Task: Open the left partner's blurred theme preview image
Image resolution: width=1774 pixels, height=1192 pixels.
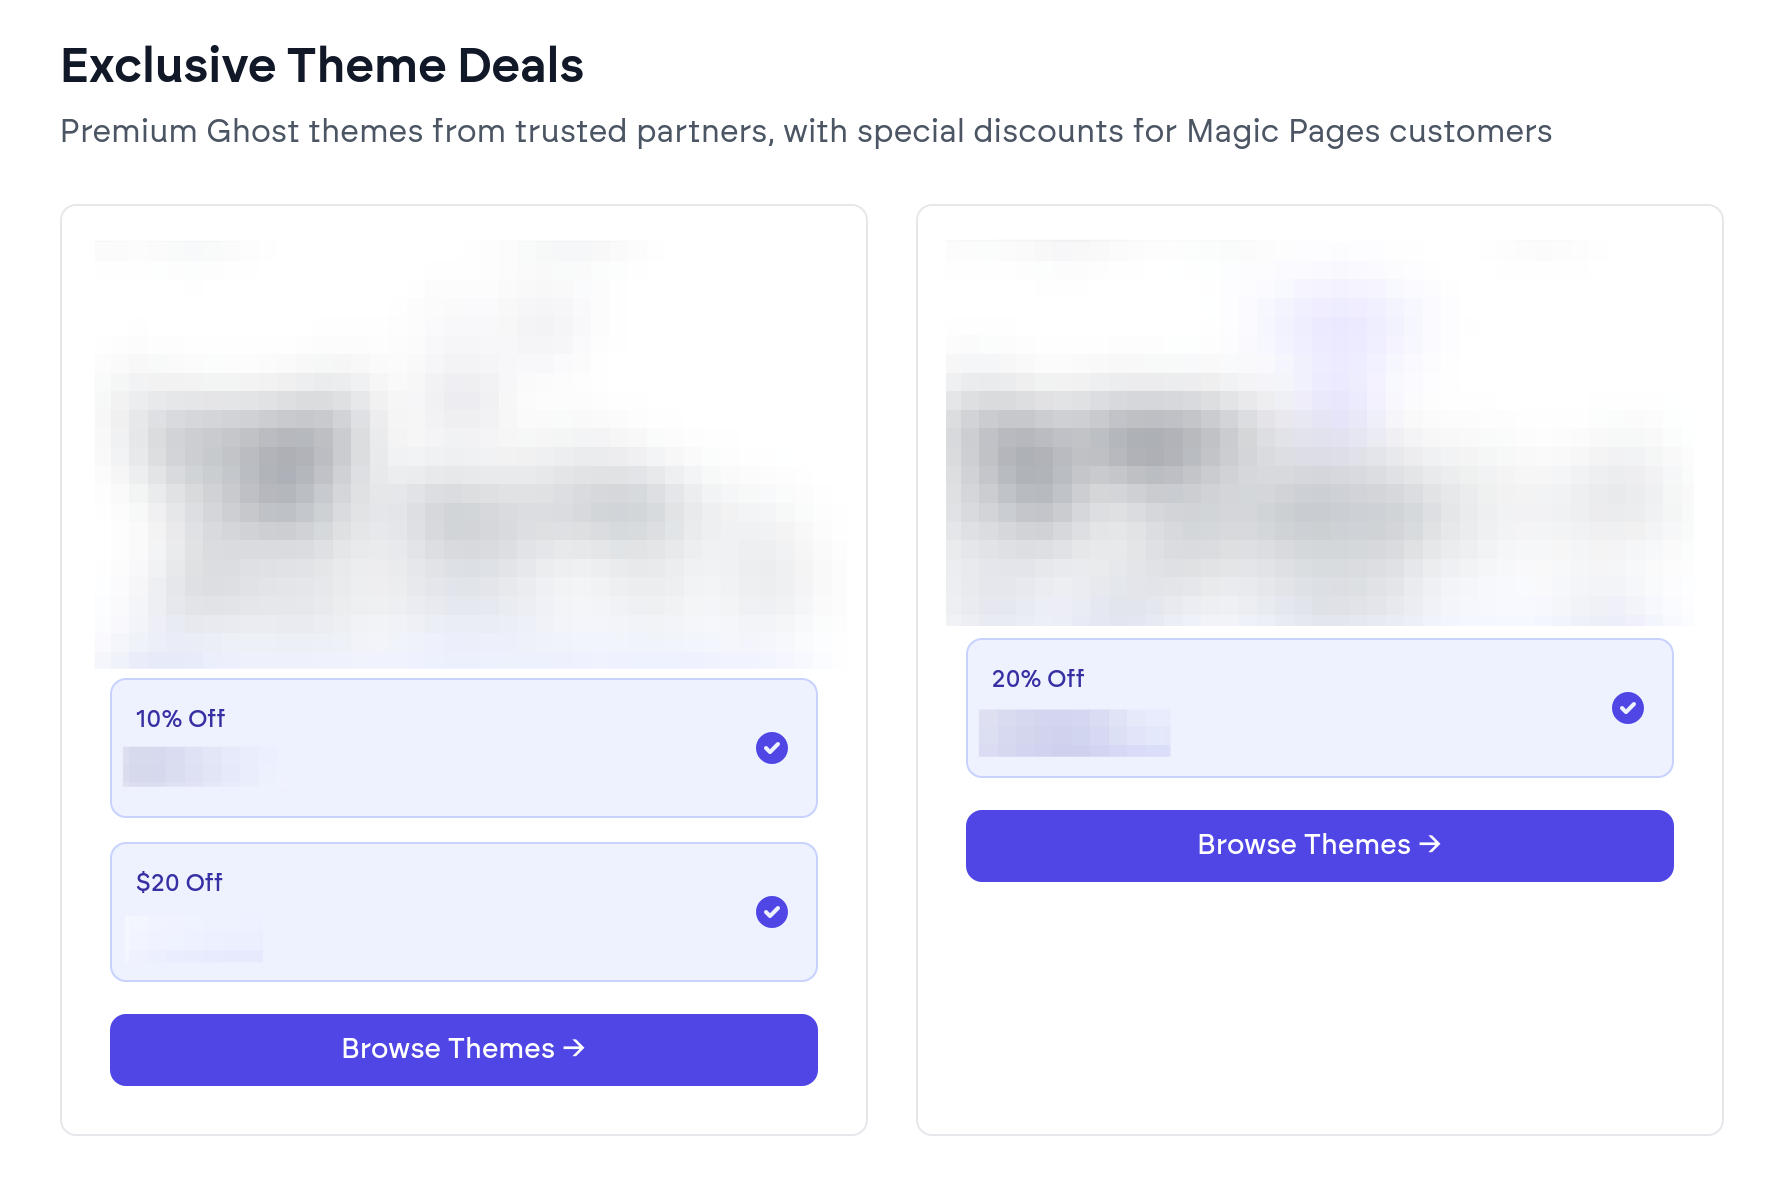Action: tap(463, 455)
